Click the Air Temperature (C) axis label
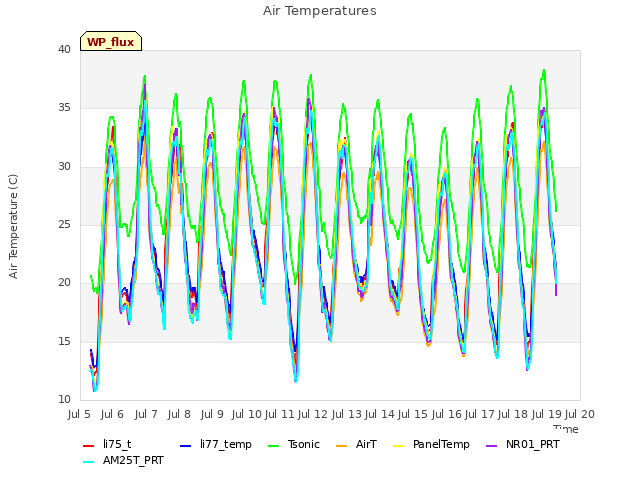The height and width of the screenshot is (480, 640). click(x=13, y=226)
